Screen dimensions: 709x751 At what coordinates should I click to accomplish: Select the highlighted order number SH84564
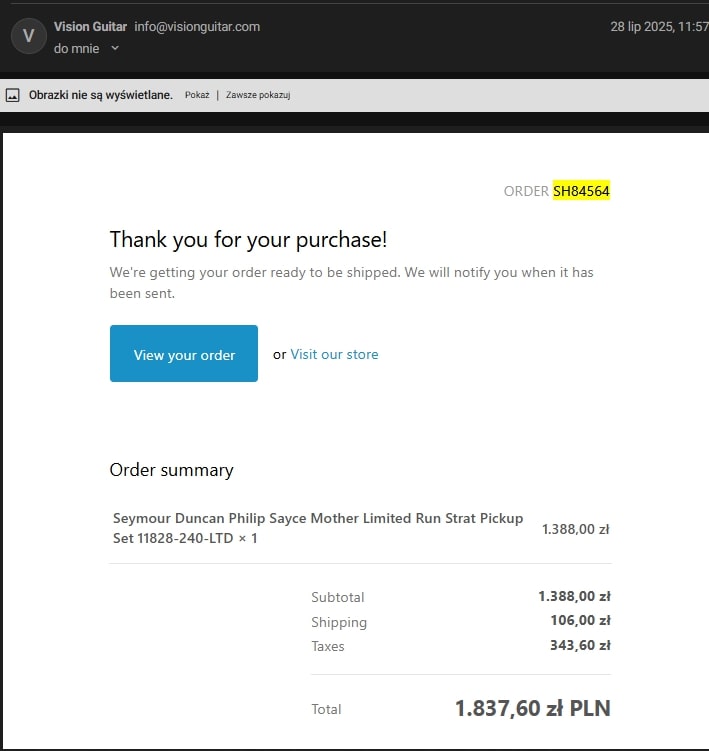click(581, 191)
